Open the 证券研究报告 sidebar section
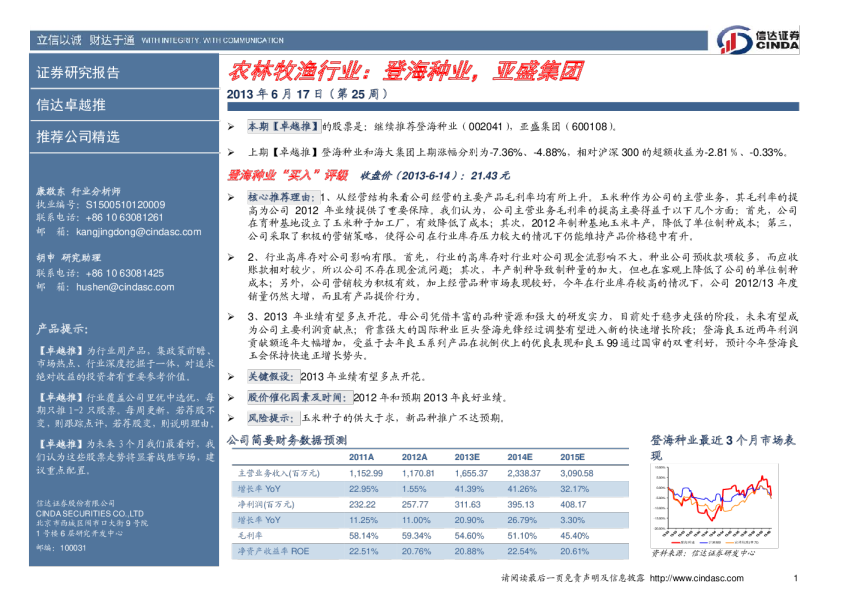The height and width of the screenshot is (595, 842). [78, 72]
